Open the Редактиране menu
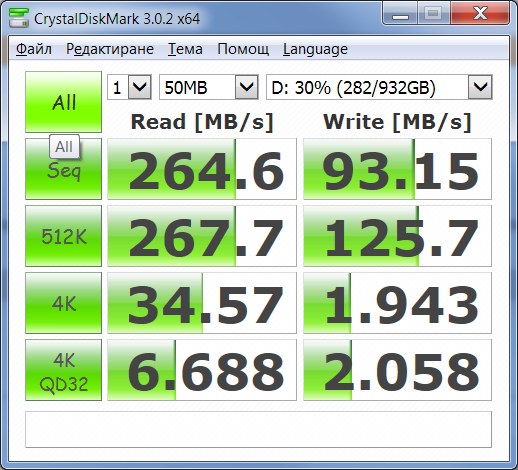 point(110,49)
